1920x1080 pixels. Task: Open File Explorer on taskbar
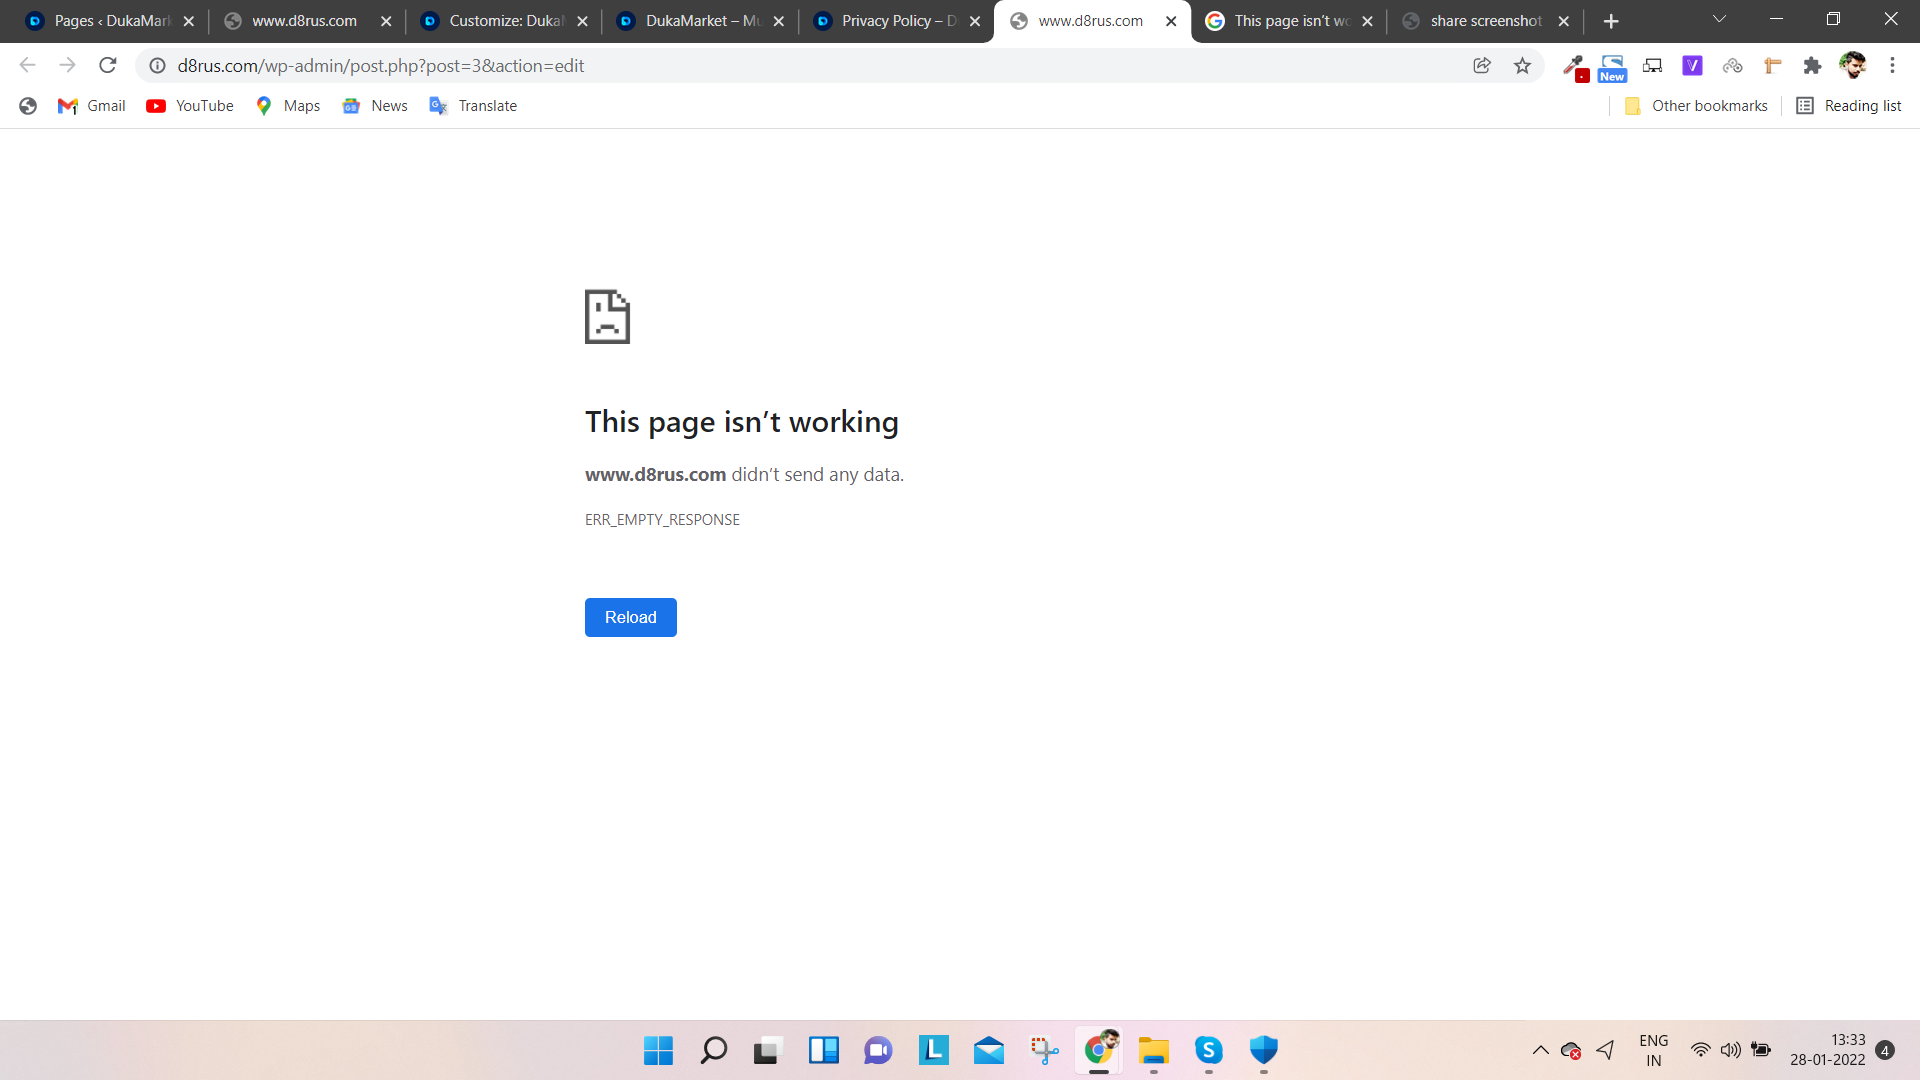pos(1154,1050)
